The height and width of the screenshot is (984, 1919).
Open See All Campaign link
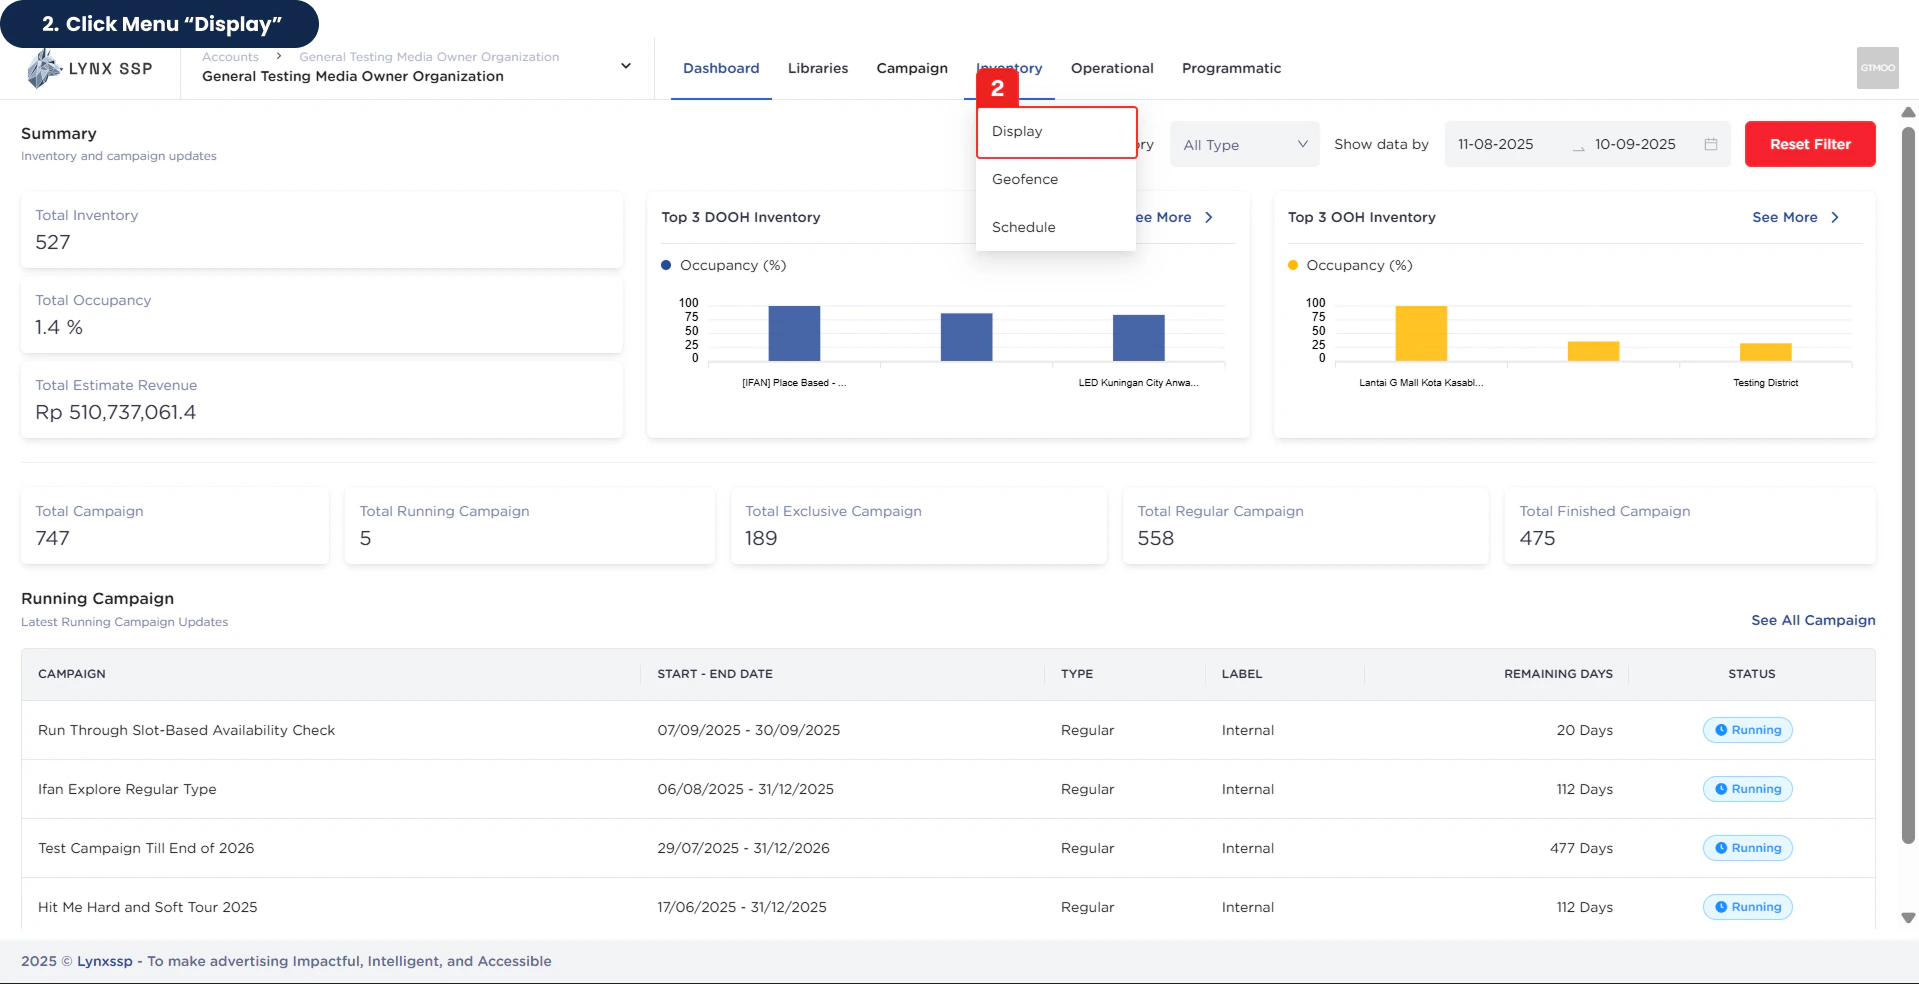(1813, 620)
